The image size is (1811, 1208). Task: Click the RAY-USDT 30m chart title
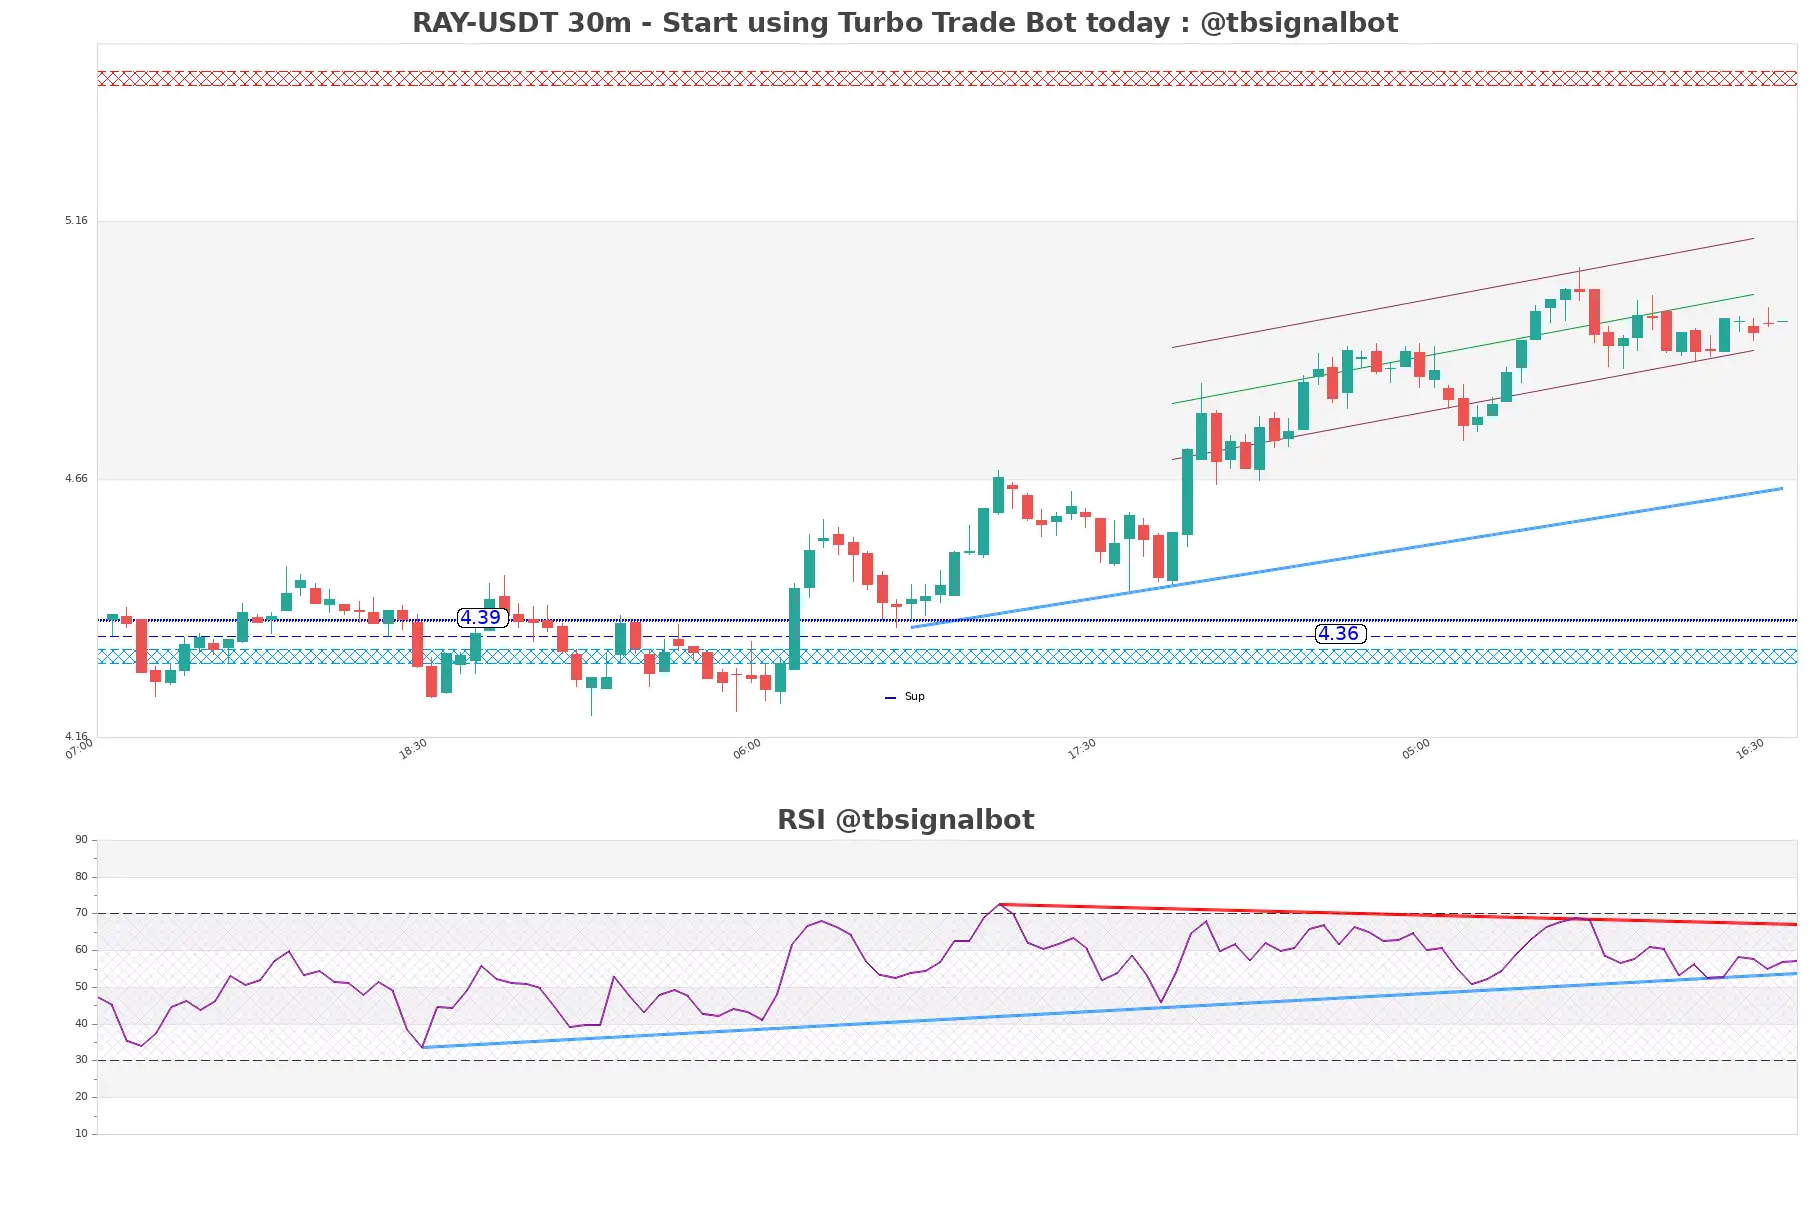[905, 23]
